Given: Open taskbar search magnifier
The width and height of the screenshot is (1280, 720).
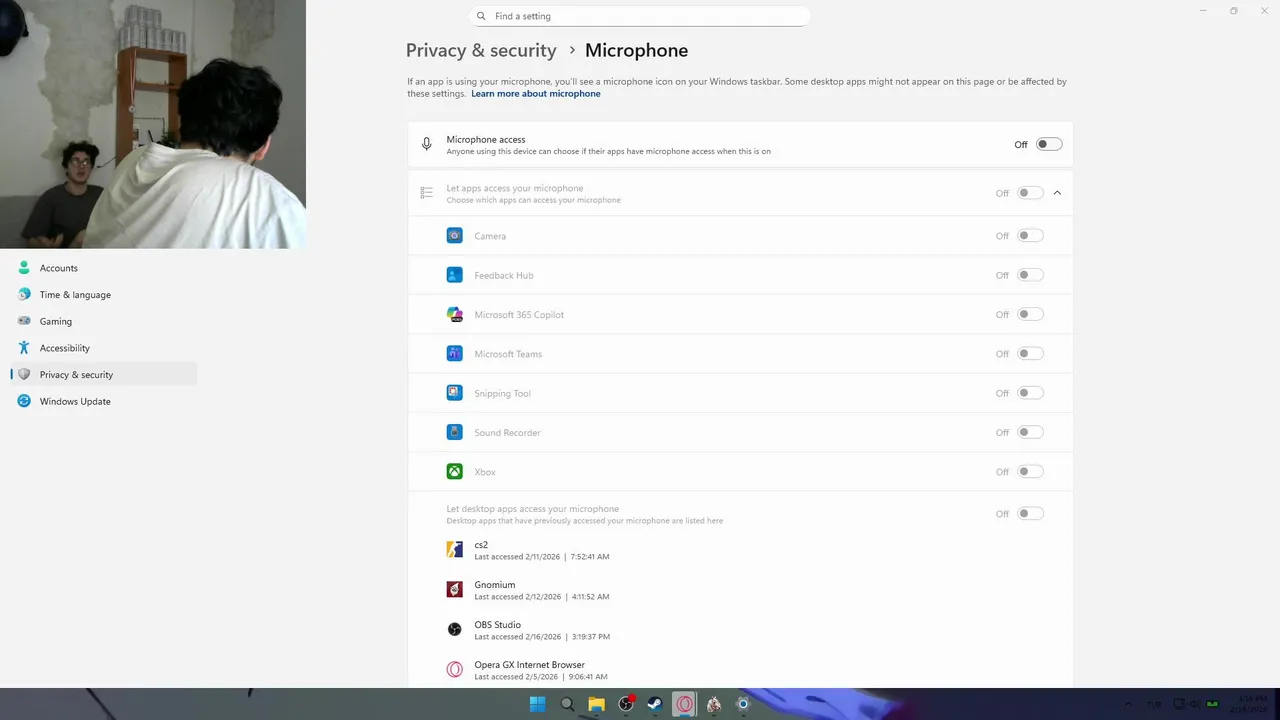Looking at the screenshot, I should click(x=567, y=704).
